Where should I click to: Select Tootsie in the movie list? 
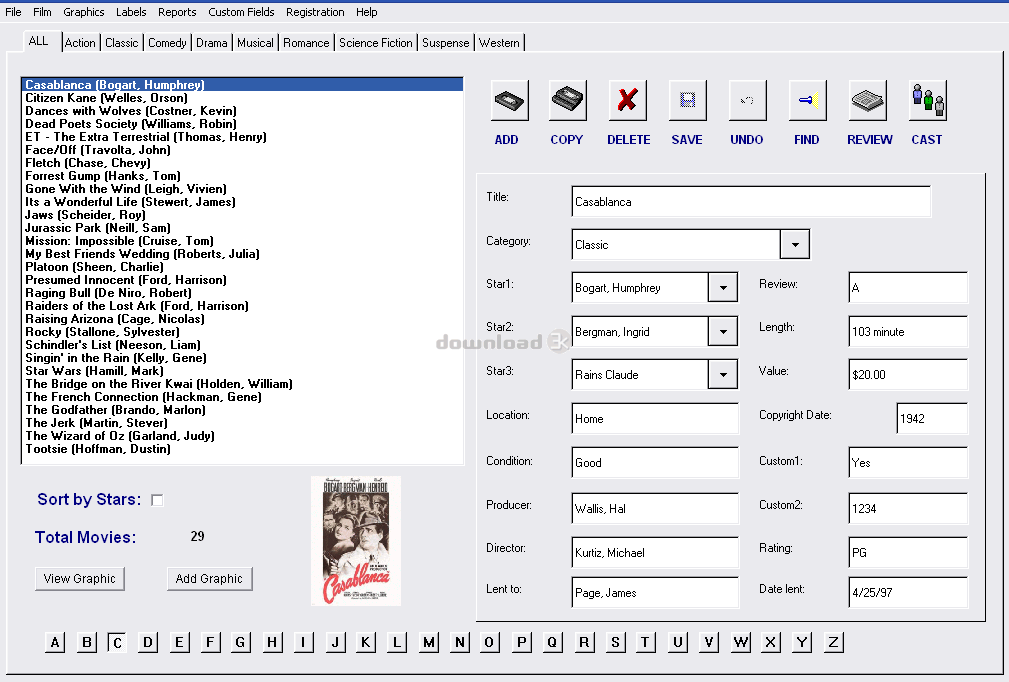243,448
